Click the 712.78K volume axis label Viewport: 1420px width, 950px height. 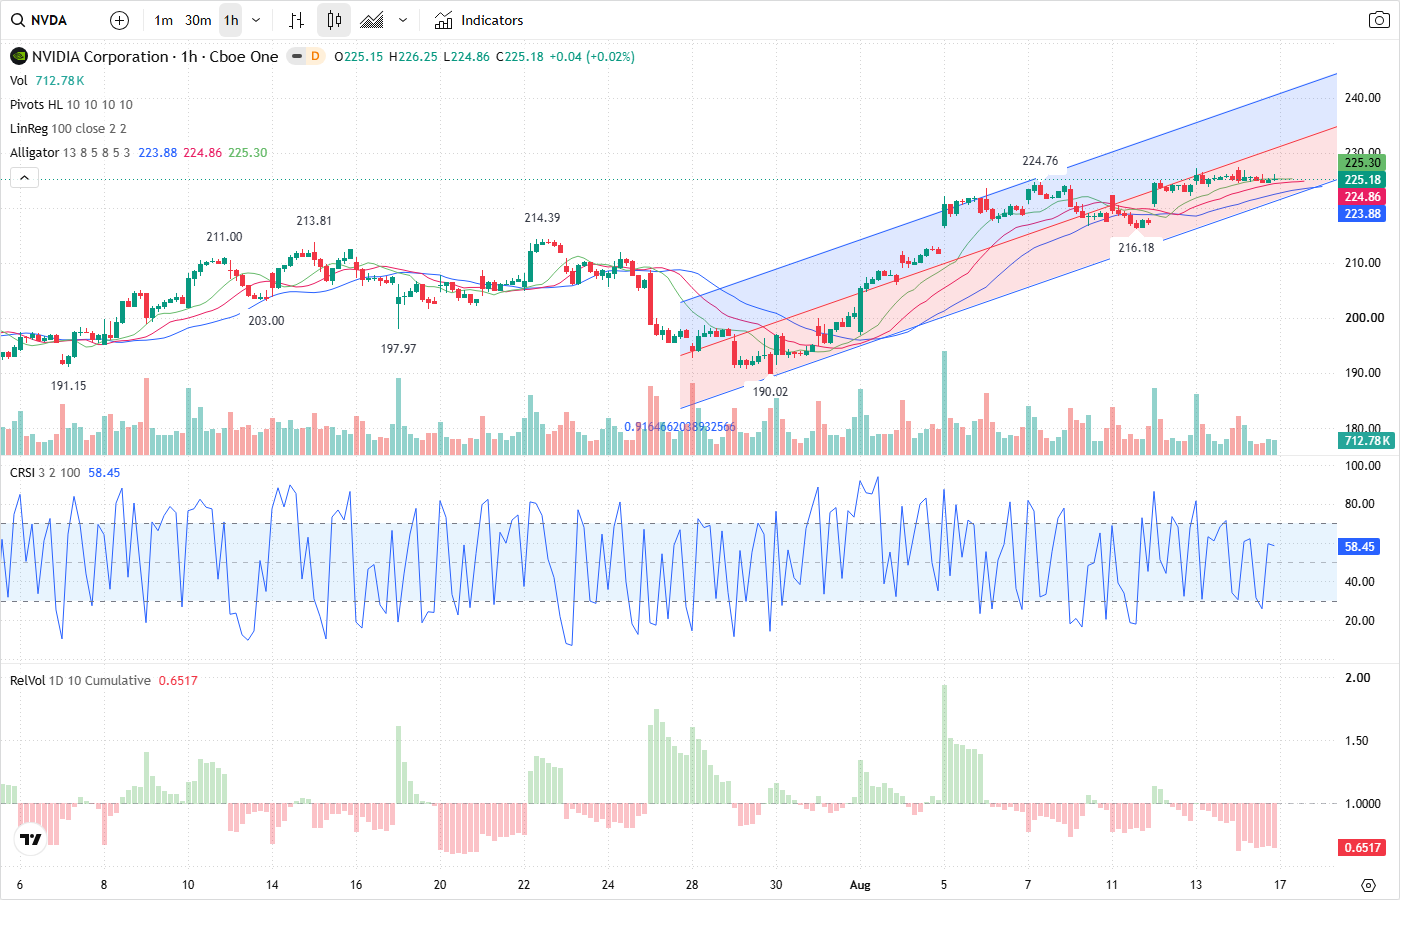(1367, 440)
